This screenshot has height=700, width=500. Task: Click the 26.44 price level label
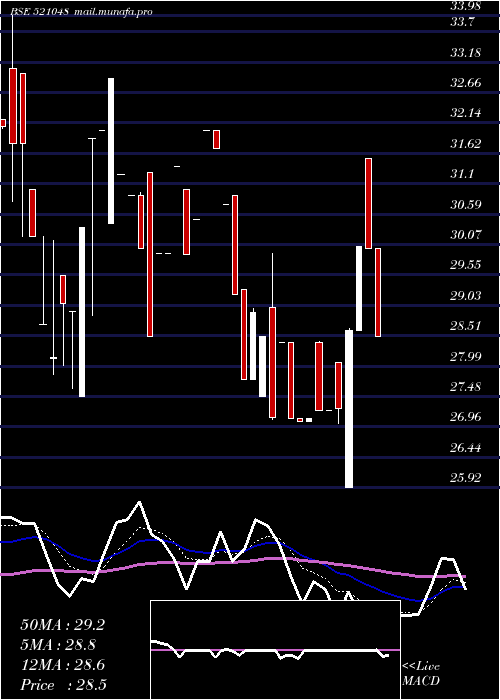pos(466,448)
